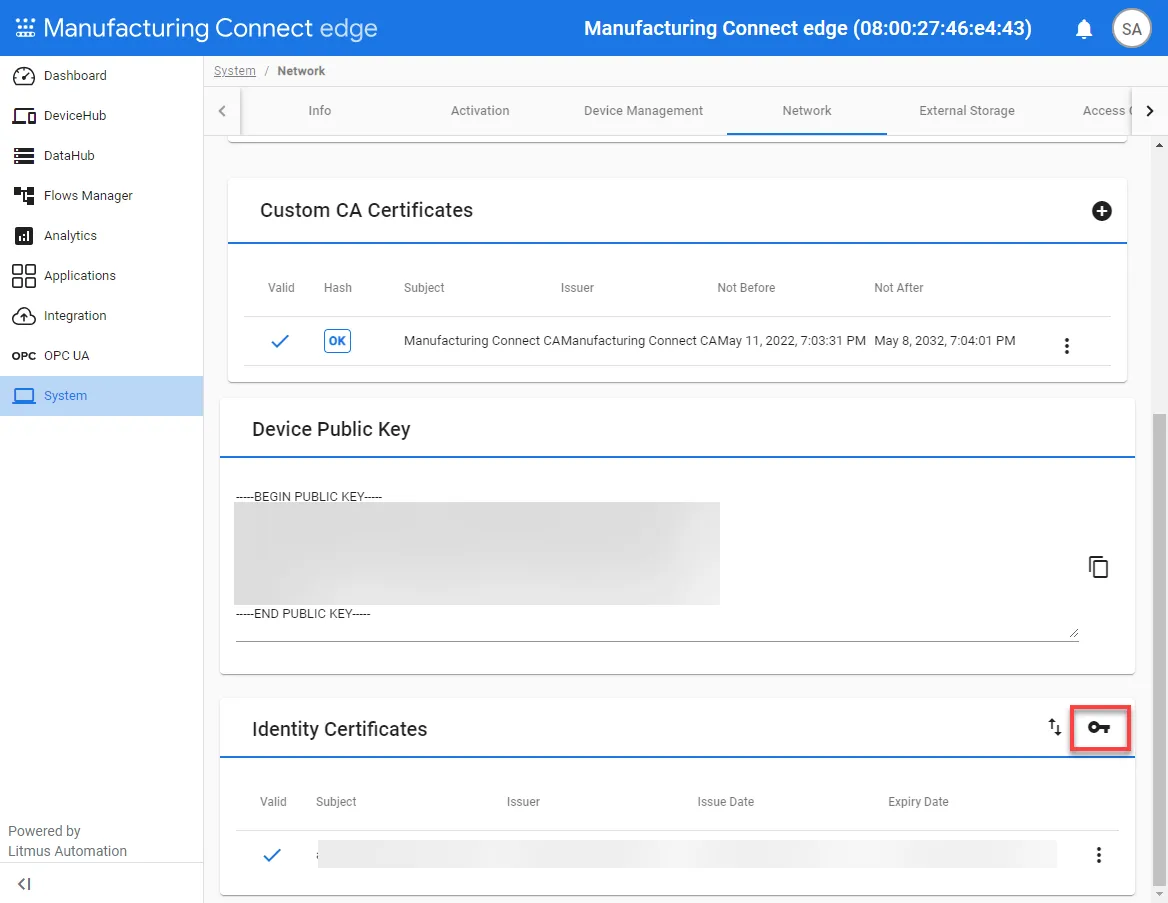Add a Custom CA Certificate
The image size is (1168, 903).
click(1102, 211)
